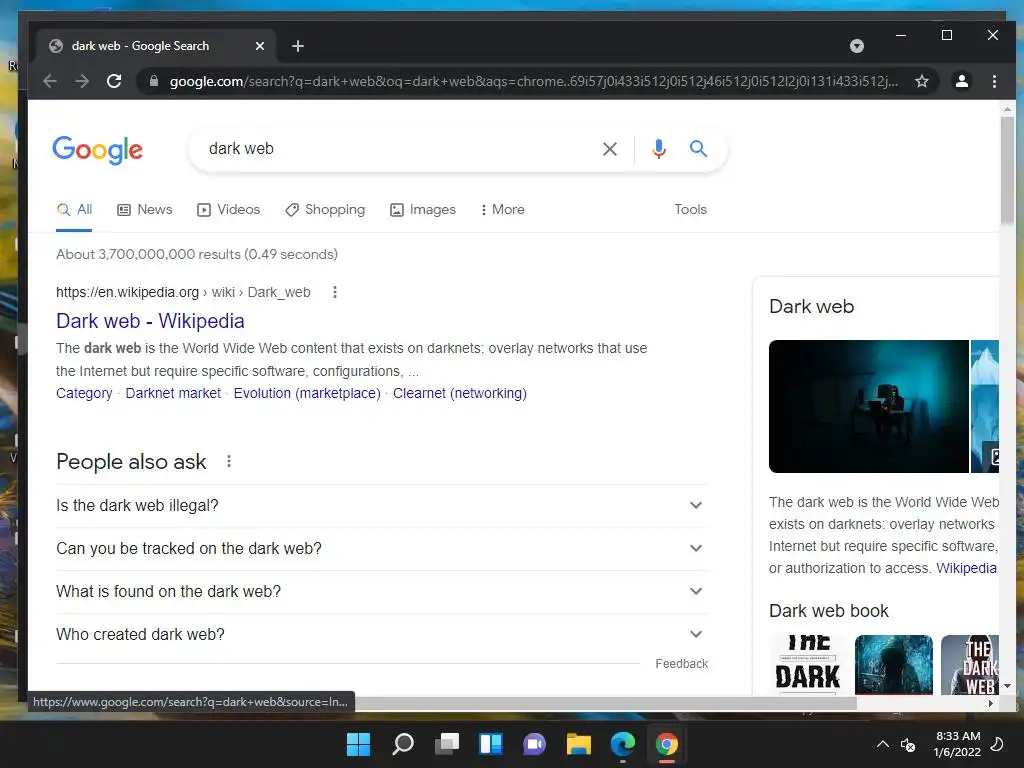Switch to the Videos tab

click(x=229, y=210)
